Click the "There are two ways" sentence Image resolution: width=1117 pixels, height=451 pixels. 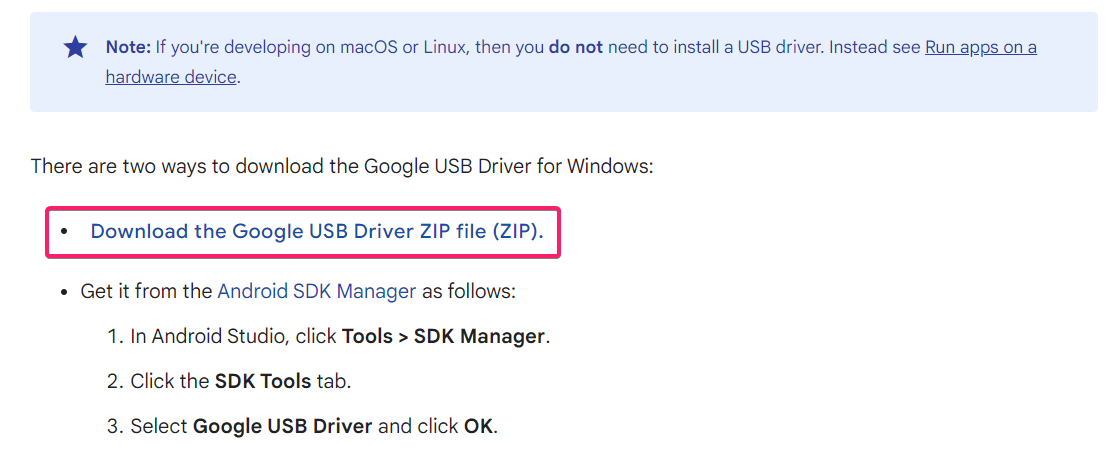point(342,165)
